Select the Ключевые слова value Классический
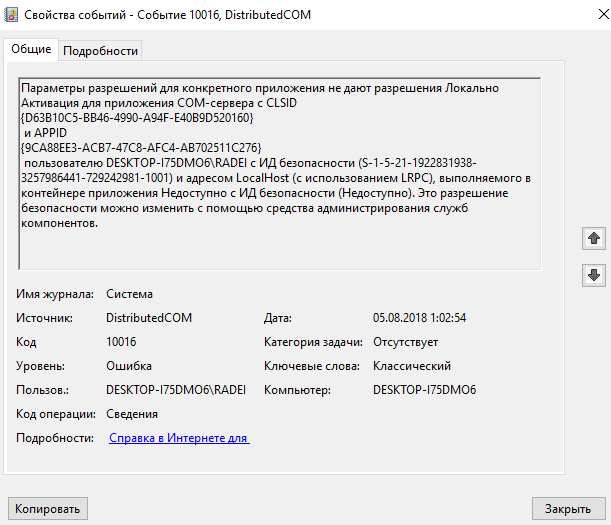611x525 pixels. pos(411,366)
